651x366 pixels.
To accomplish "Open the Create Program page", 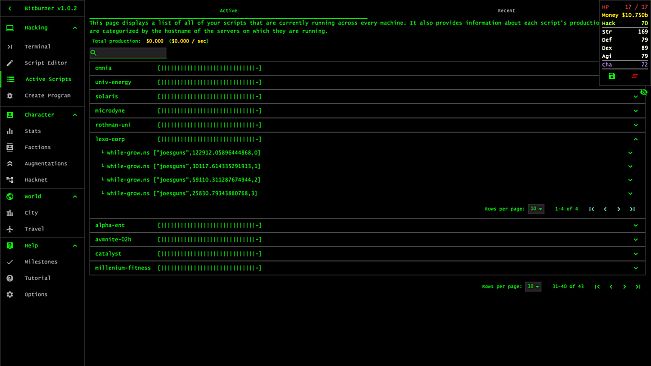I will [42, 95].
